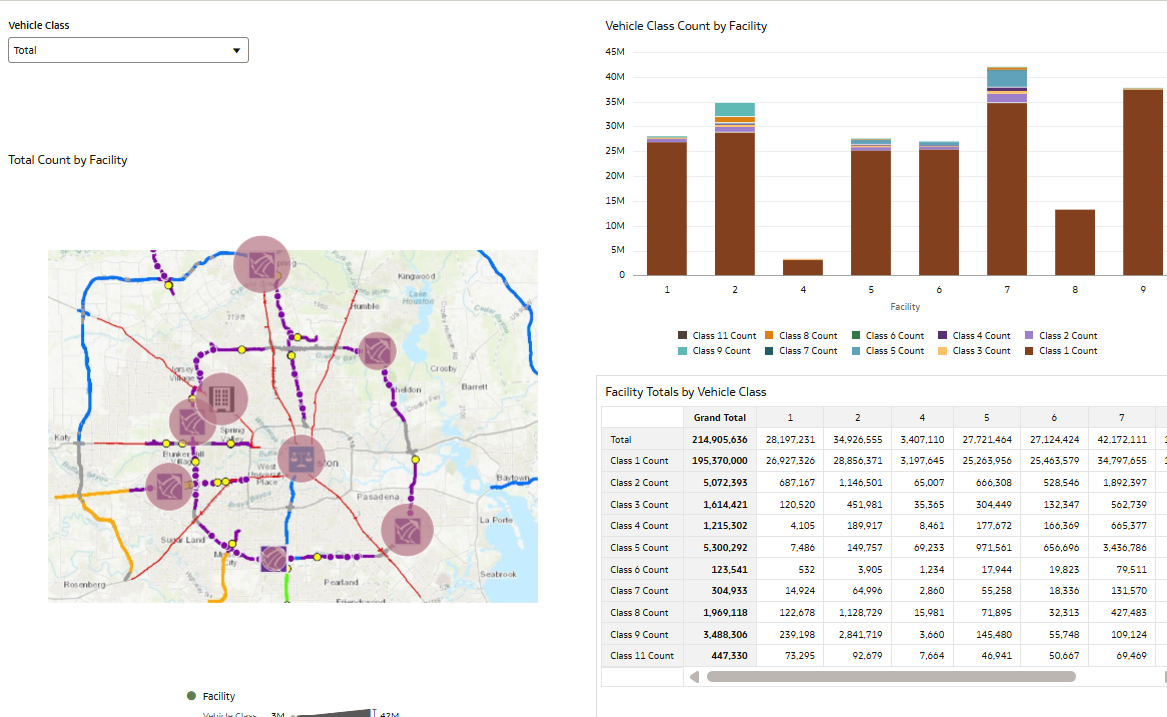Select the facility marker near Sheldon on map

coord(377,351)
